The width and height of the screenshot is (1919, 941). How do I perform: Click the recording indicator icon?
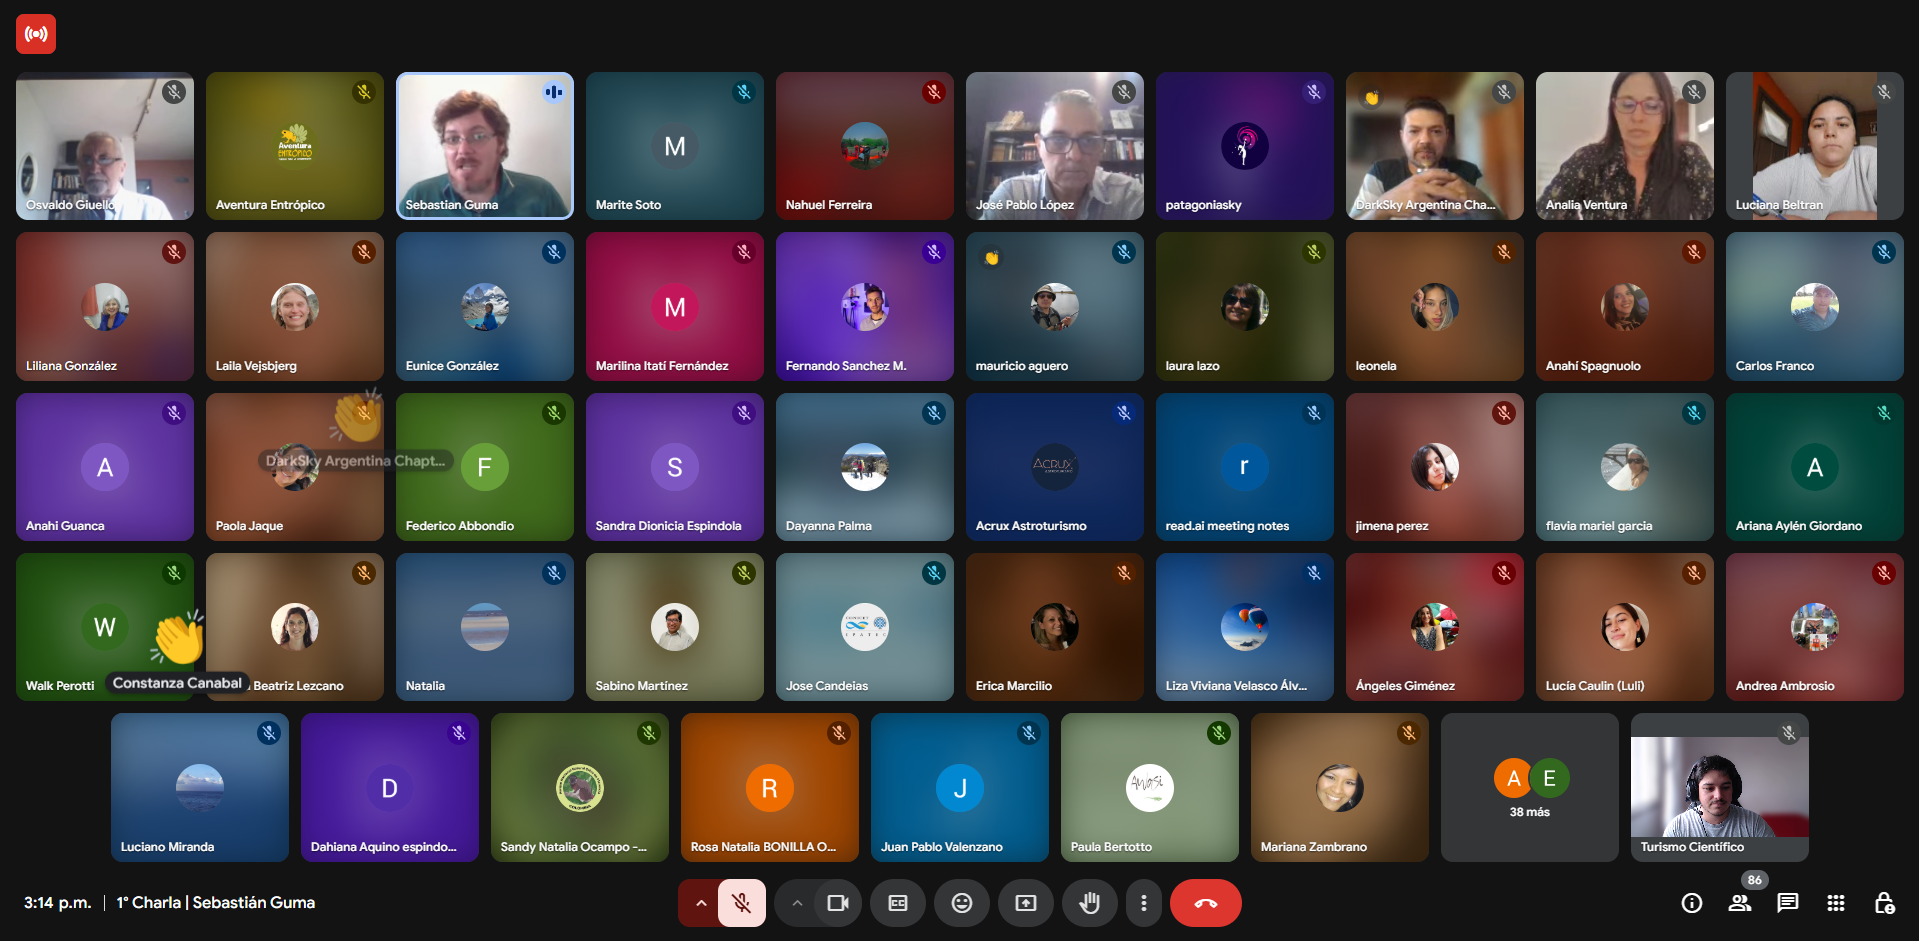pyautogui.click(x=36, y=34)
